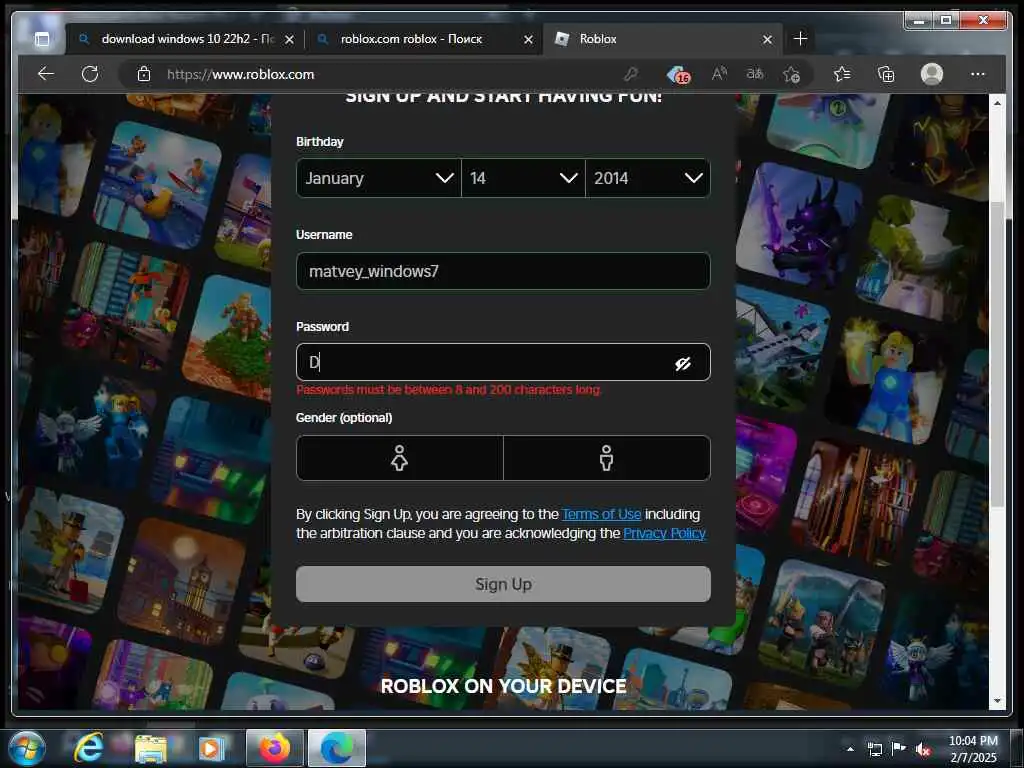Open Edge settings and more menu
This screenshot has height=768, width=1024.
[x=978, y=74]
